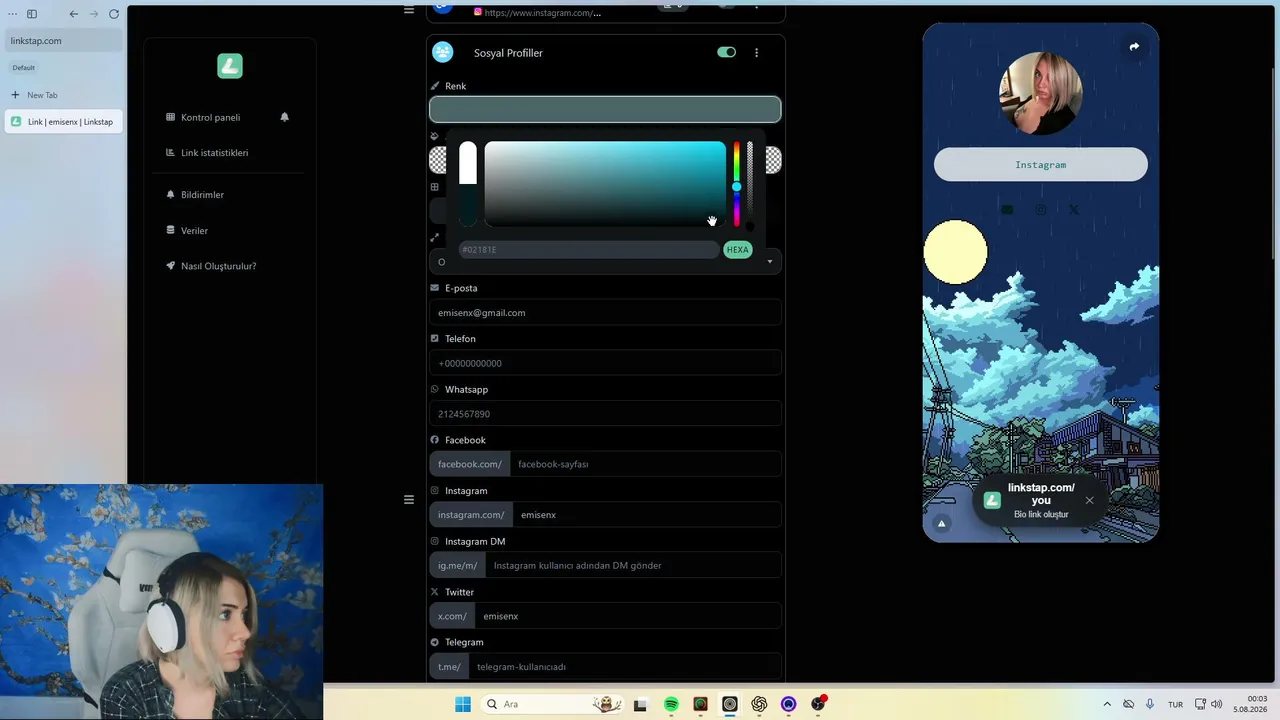
Task: Click the TUR language indicator in the tray
Action: [x=1176, y=704]
